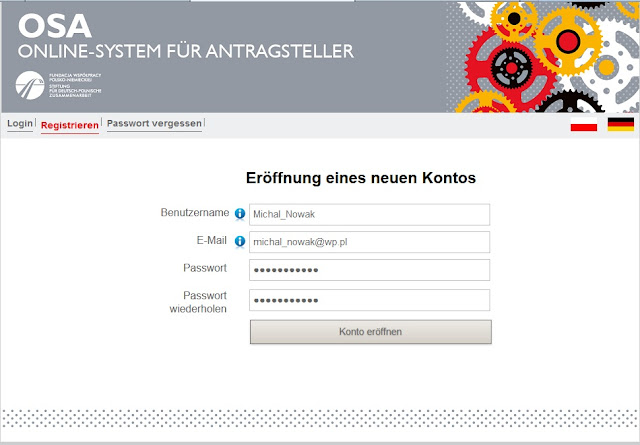Open Passwort vergessen tab

click(154, 123)
